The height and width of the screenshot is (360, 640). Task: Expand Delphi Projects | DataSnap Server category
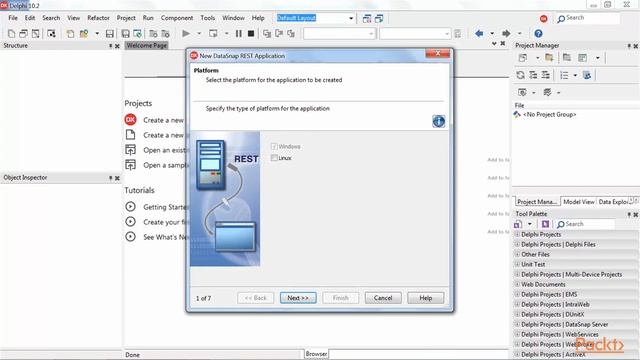[517, 324]
